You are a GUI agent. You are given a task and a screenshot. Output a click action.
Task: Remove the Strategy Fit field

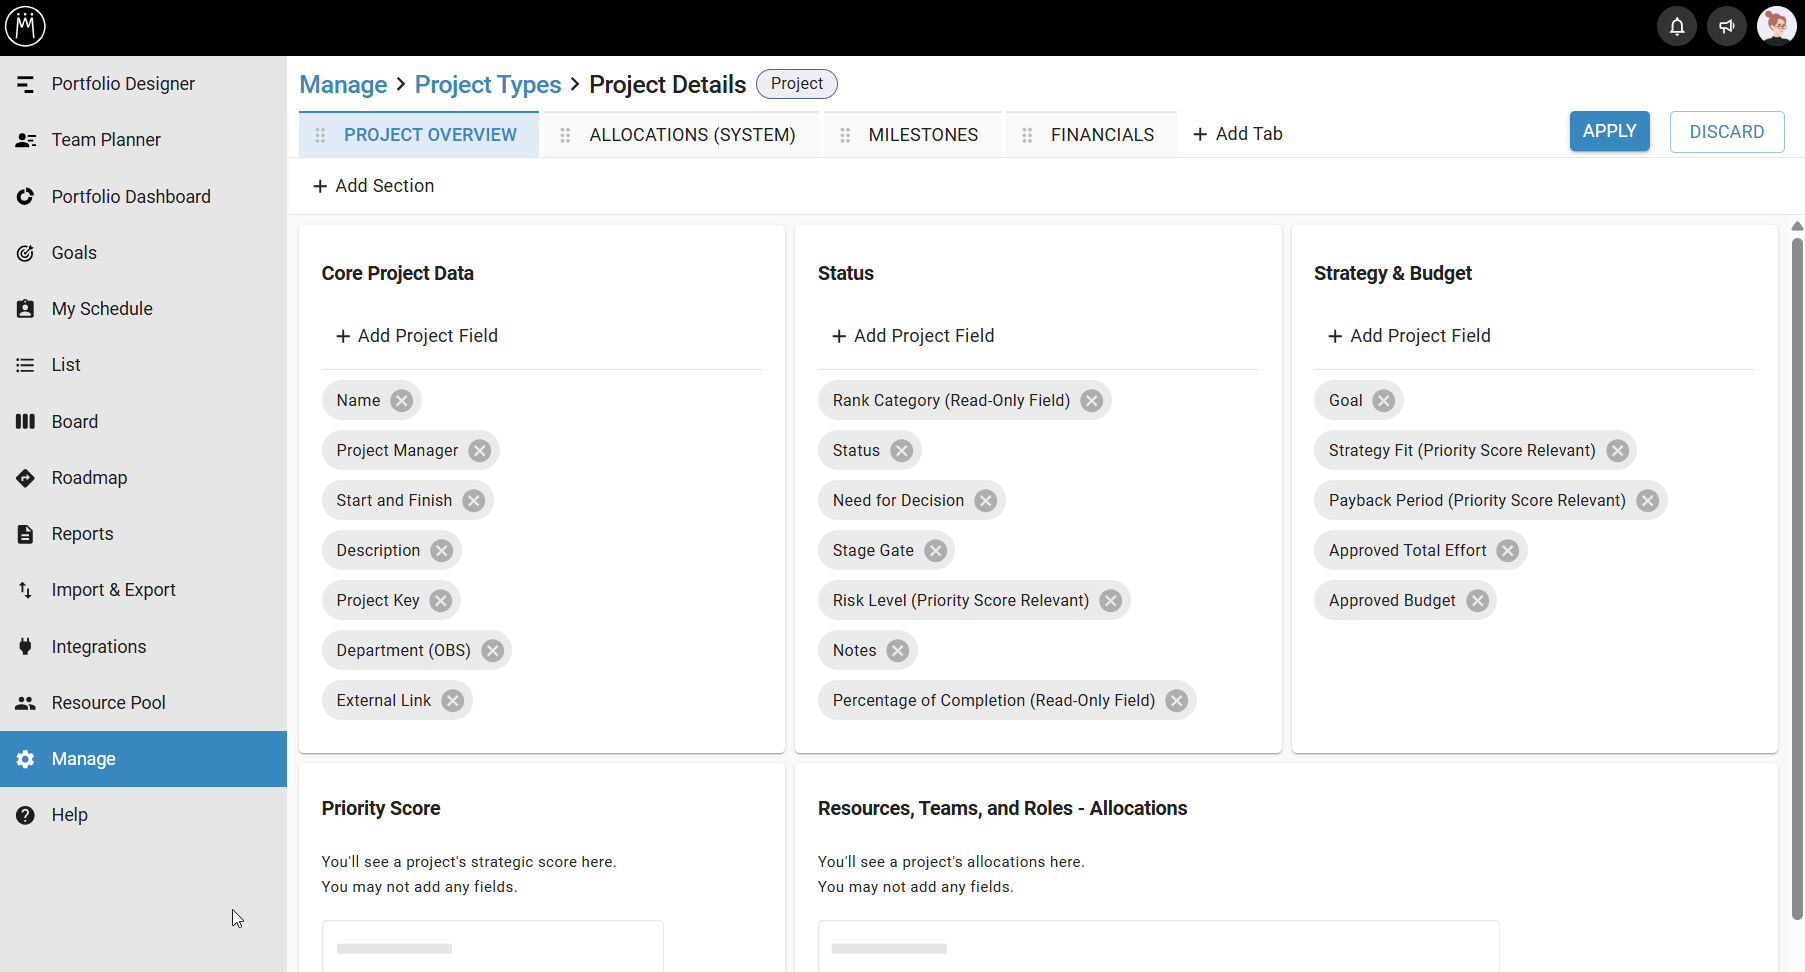(1618, 451)
